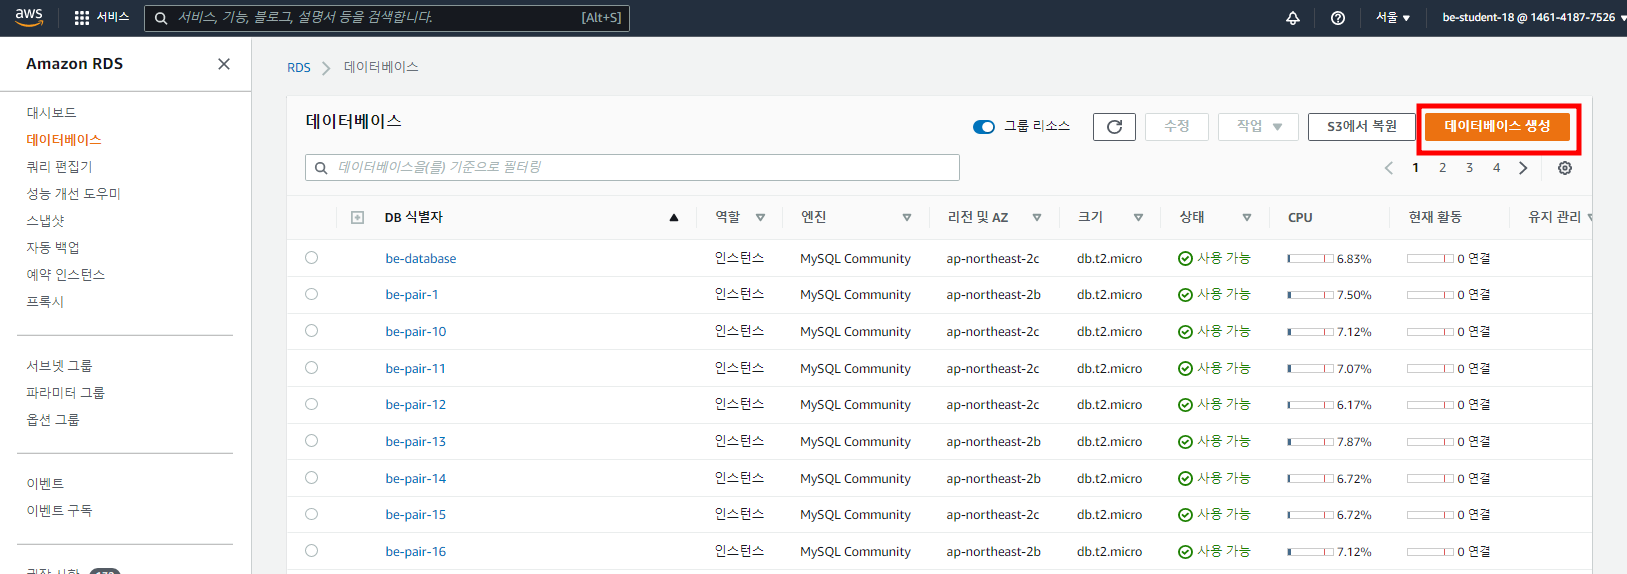Select the be-pair-13 radio button

[312, 441]
